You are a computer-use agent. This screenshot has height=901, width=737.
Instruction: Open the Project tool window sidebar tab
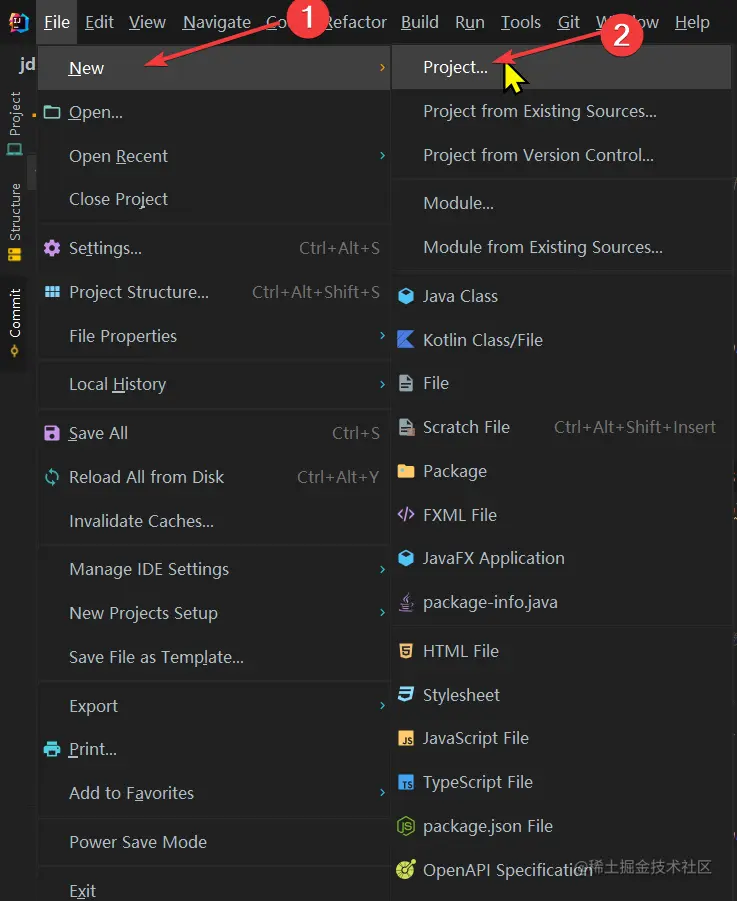(14, 124)
